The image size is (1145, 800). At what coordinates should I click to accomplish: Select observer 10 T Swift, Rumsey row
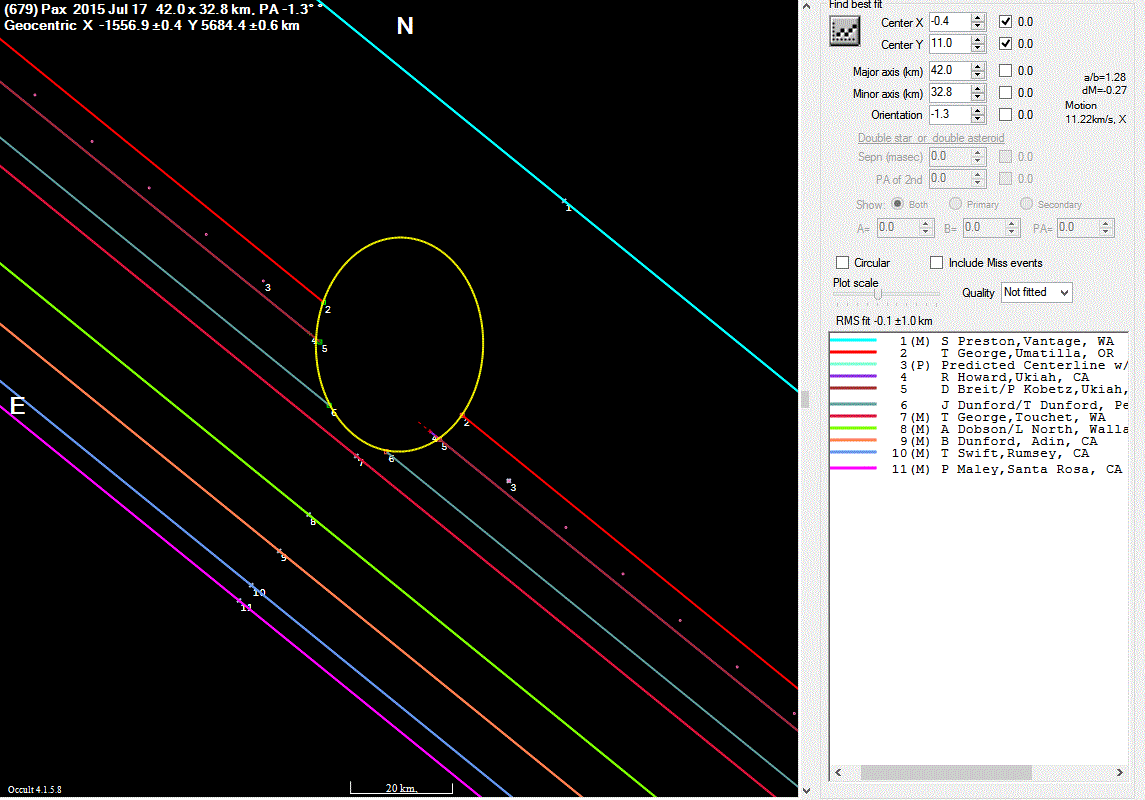click(979, 453)
